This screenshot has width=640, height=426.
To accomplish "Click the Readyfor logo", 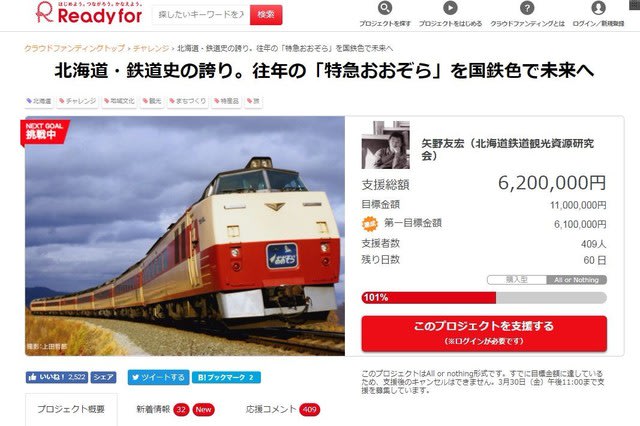I will (x=89, y=12).
